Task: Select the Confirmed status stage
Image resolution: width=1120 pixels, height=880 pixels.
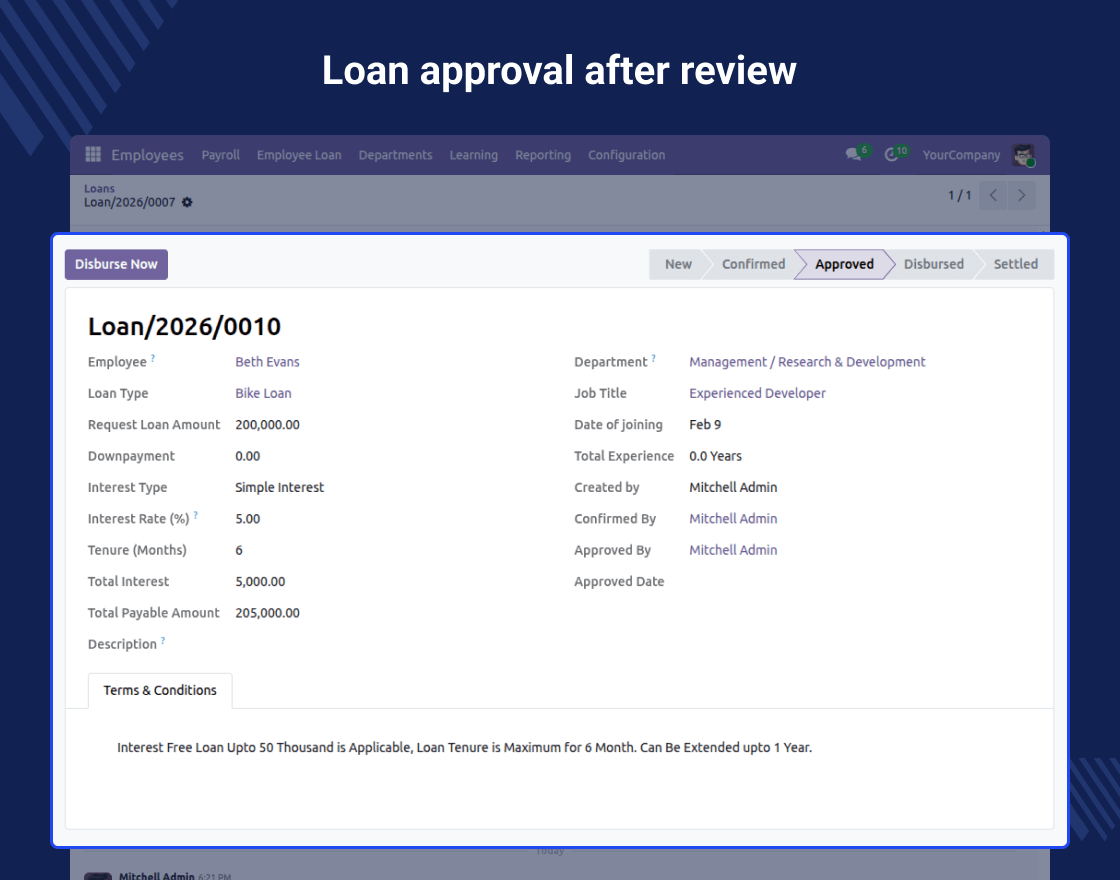Action: pyautogui.click(x=753, y=264)
